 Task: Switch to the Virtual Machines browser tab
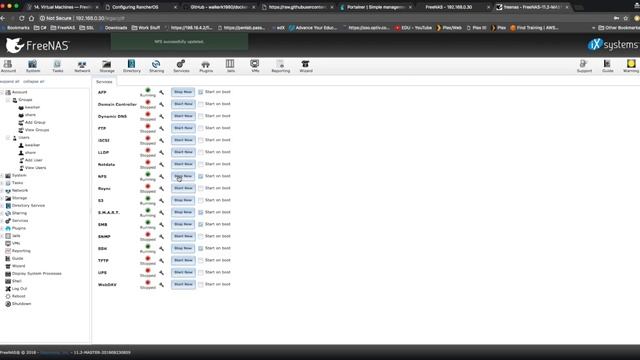click(x=61, y=7)
